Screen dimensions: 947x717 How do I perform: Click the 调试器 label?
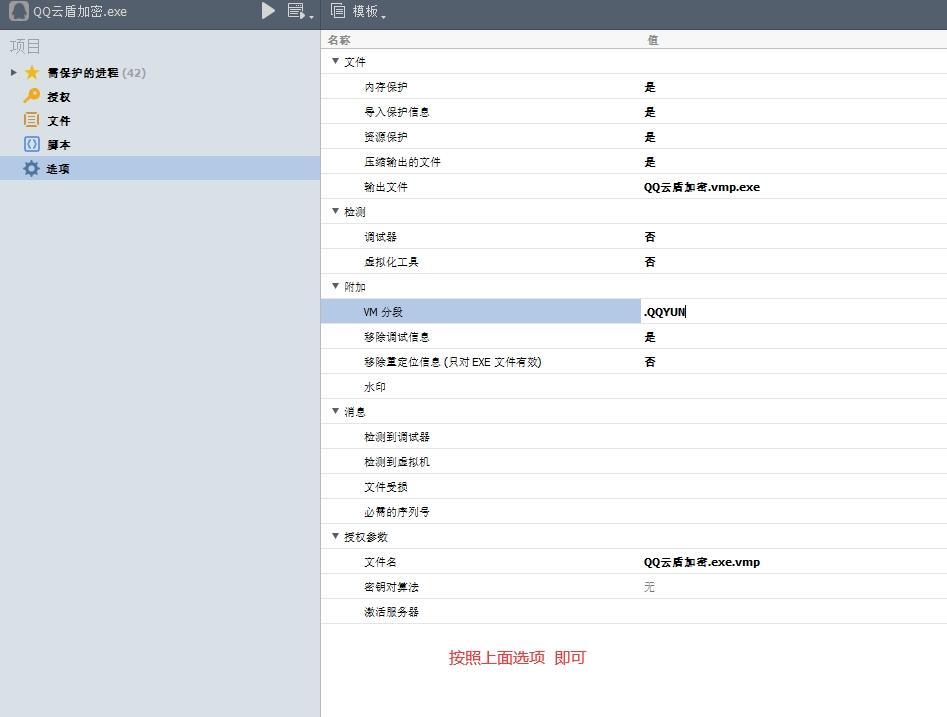380,237
